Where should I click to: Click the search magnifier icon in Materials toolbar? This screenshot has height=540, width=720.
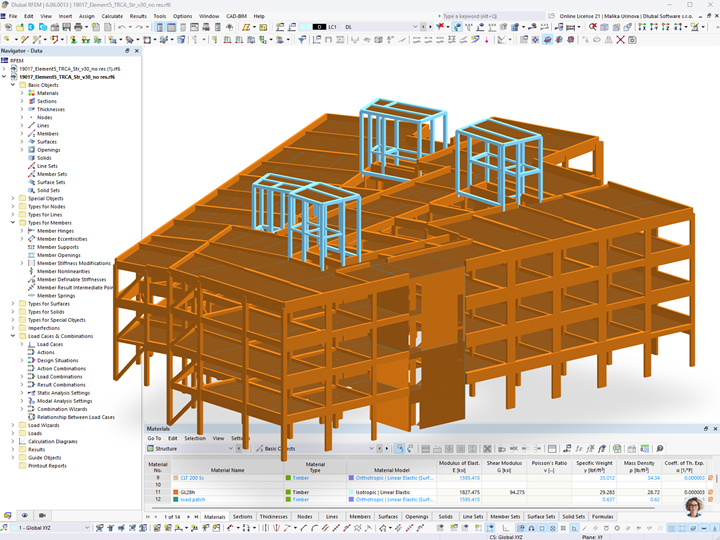(660, 449)
